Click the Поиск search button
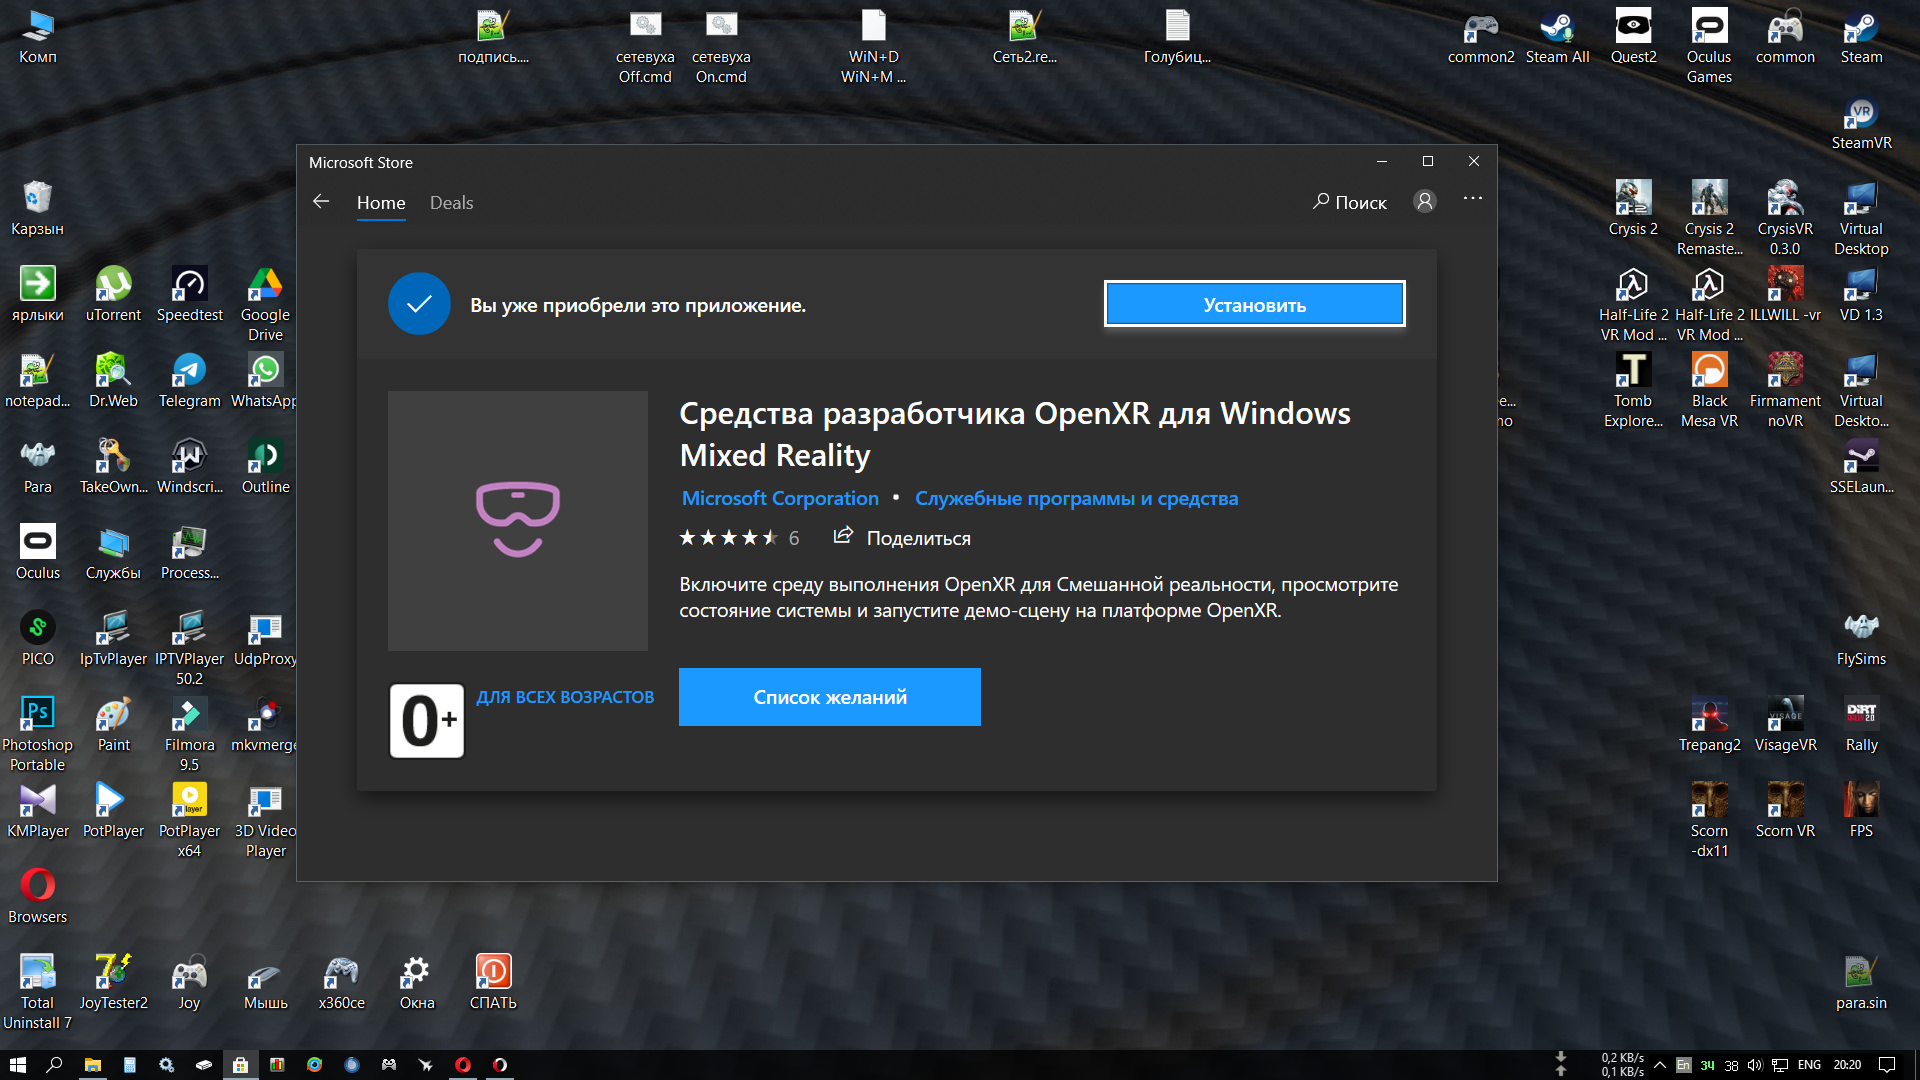The image size is (1920, 1080). pyautogui.click(x=1350, y=202)
